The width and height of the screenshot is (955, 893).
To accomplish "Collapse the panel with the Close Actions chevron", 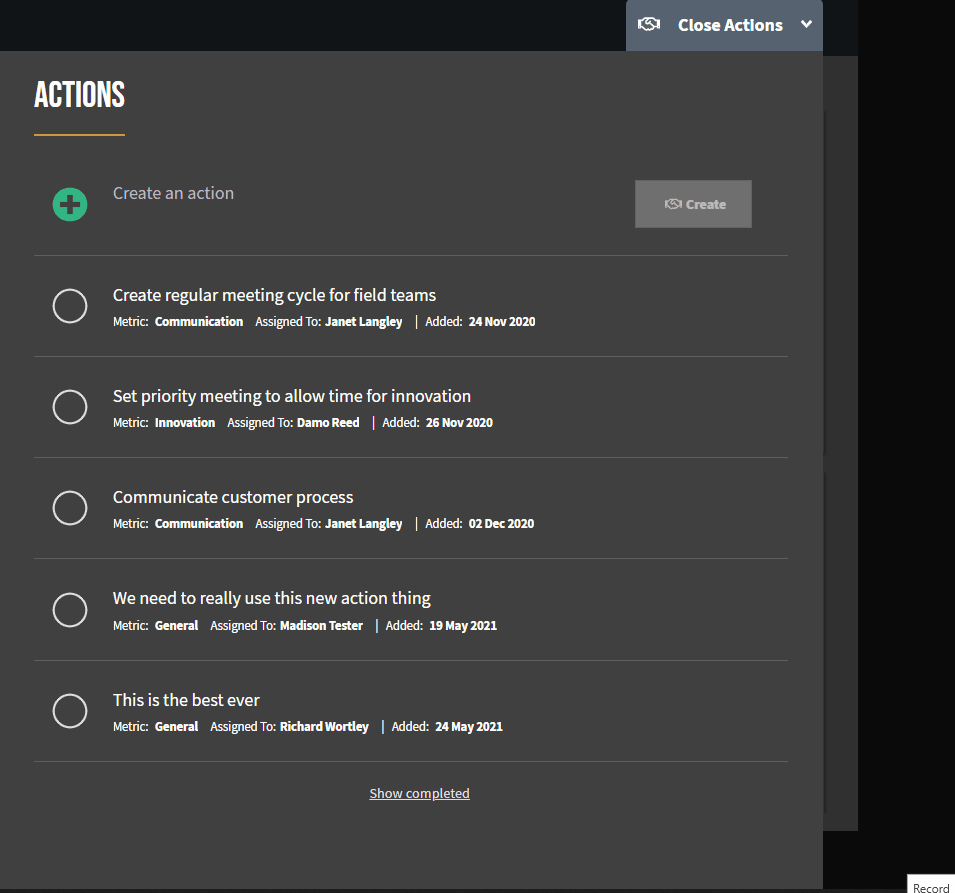I will (x=806, y=24).
